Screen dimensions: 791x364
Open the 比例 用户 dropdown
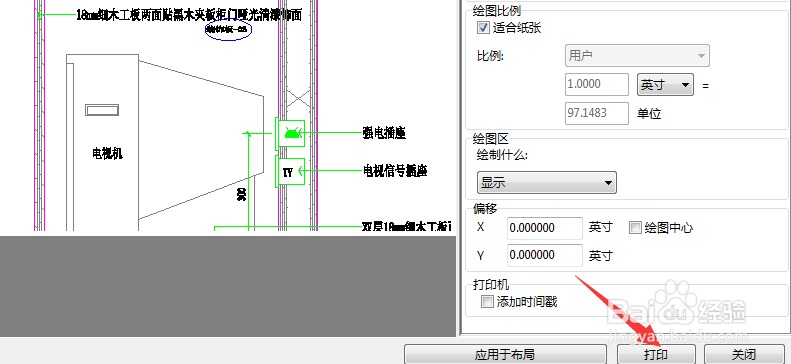coord(637,56)
